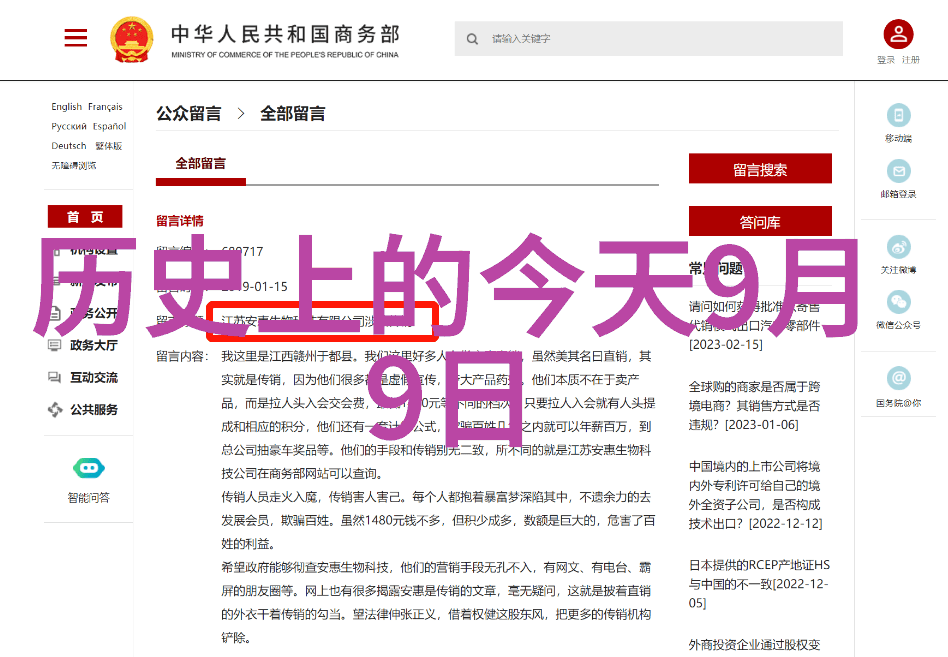Click the 答问库 button
This screenshot has height=657, width=948.
click(x=760, y=222)
